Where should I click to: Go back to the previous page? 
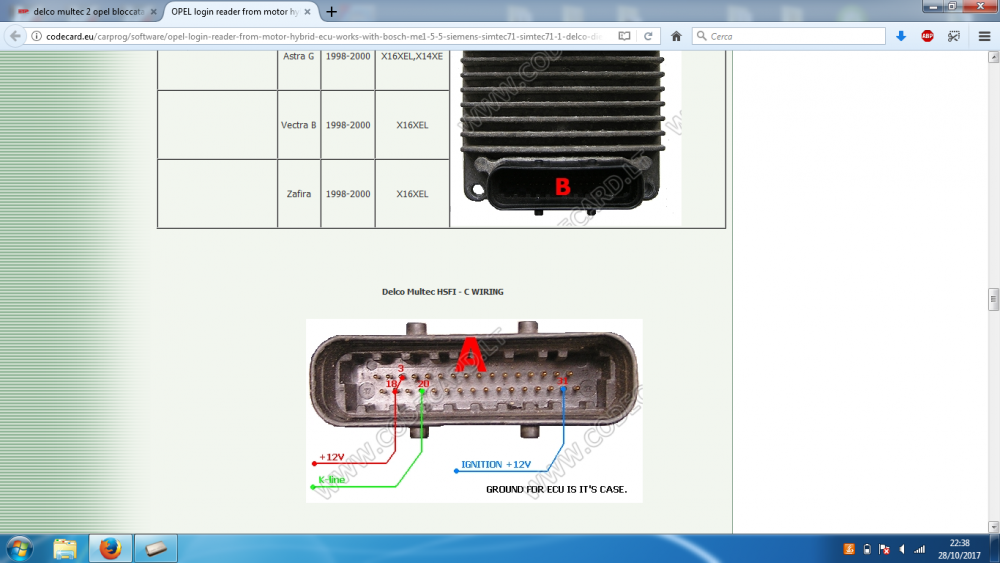click(15, 36)
